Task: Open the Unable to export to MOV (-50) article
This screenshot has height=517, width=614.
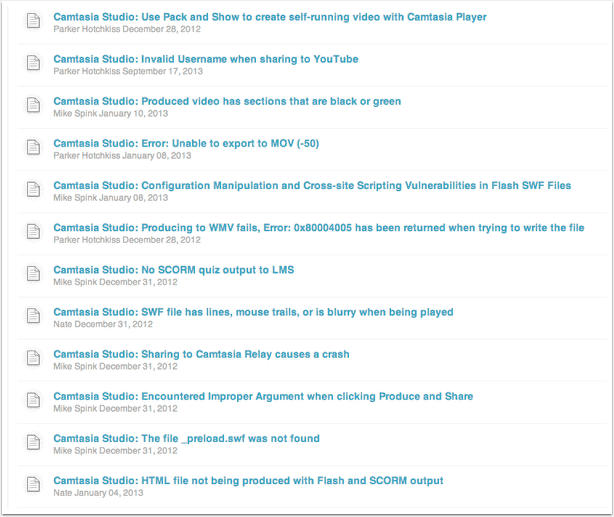Action: [x=186, y=143]
